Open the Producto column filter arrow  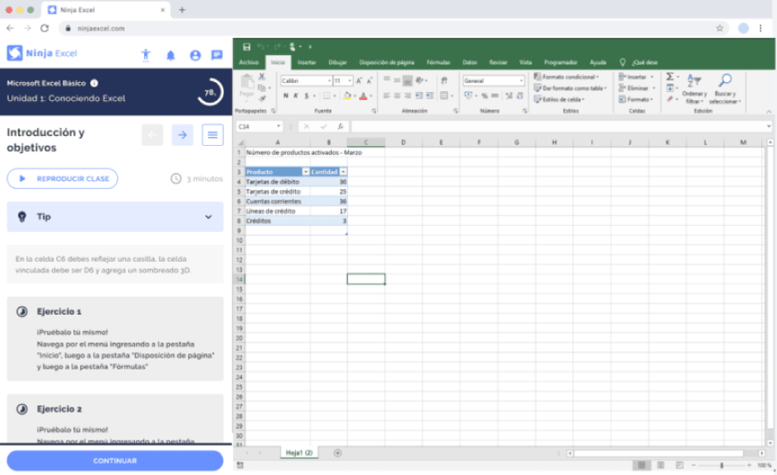tap(306, 172)
